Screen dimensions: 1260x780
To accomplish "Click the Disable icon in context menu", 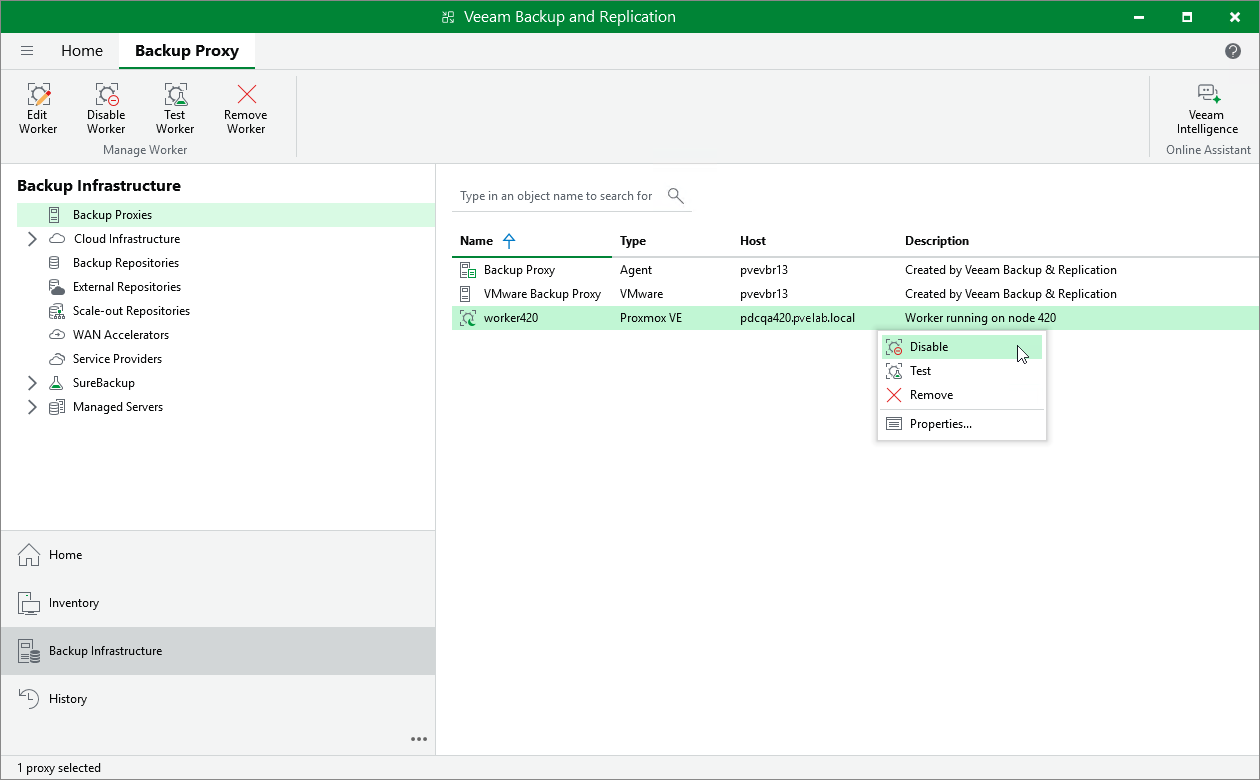I will click(x=894, y=347).
